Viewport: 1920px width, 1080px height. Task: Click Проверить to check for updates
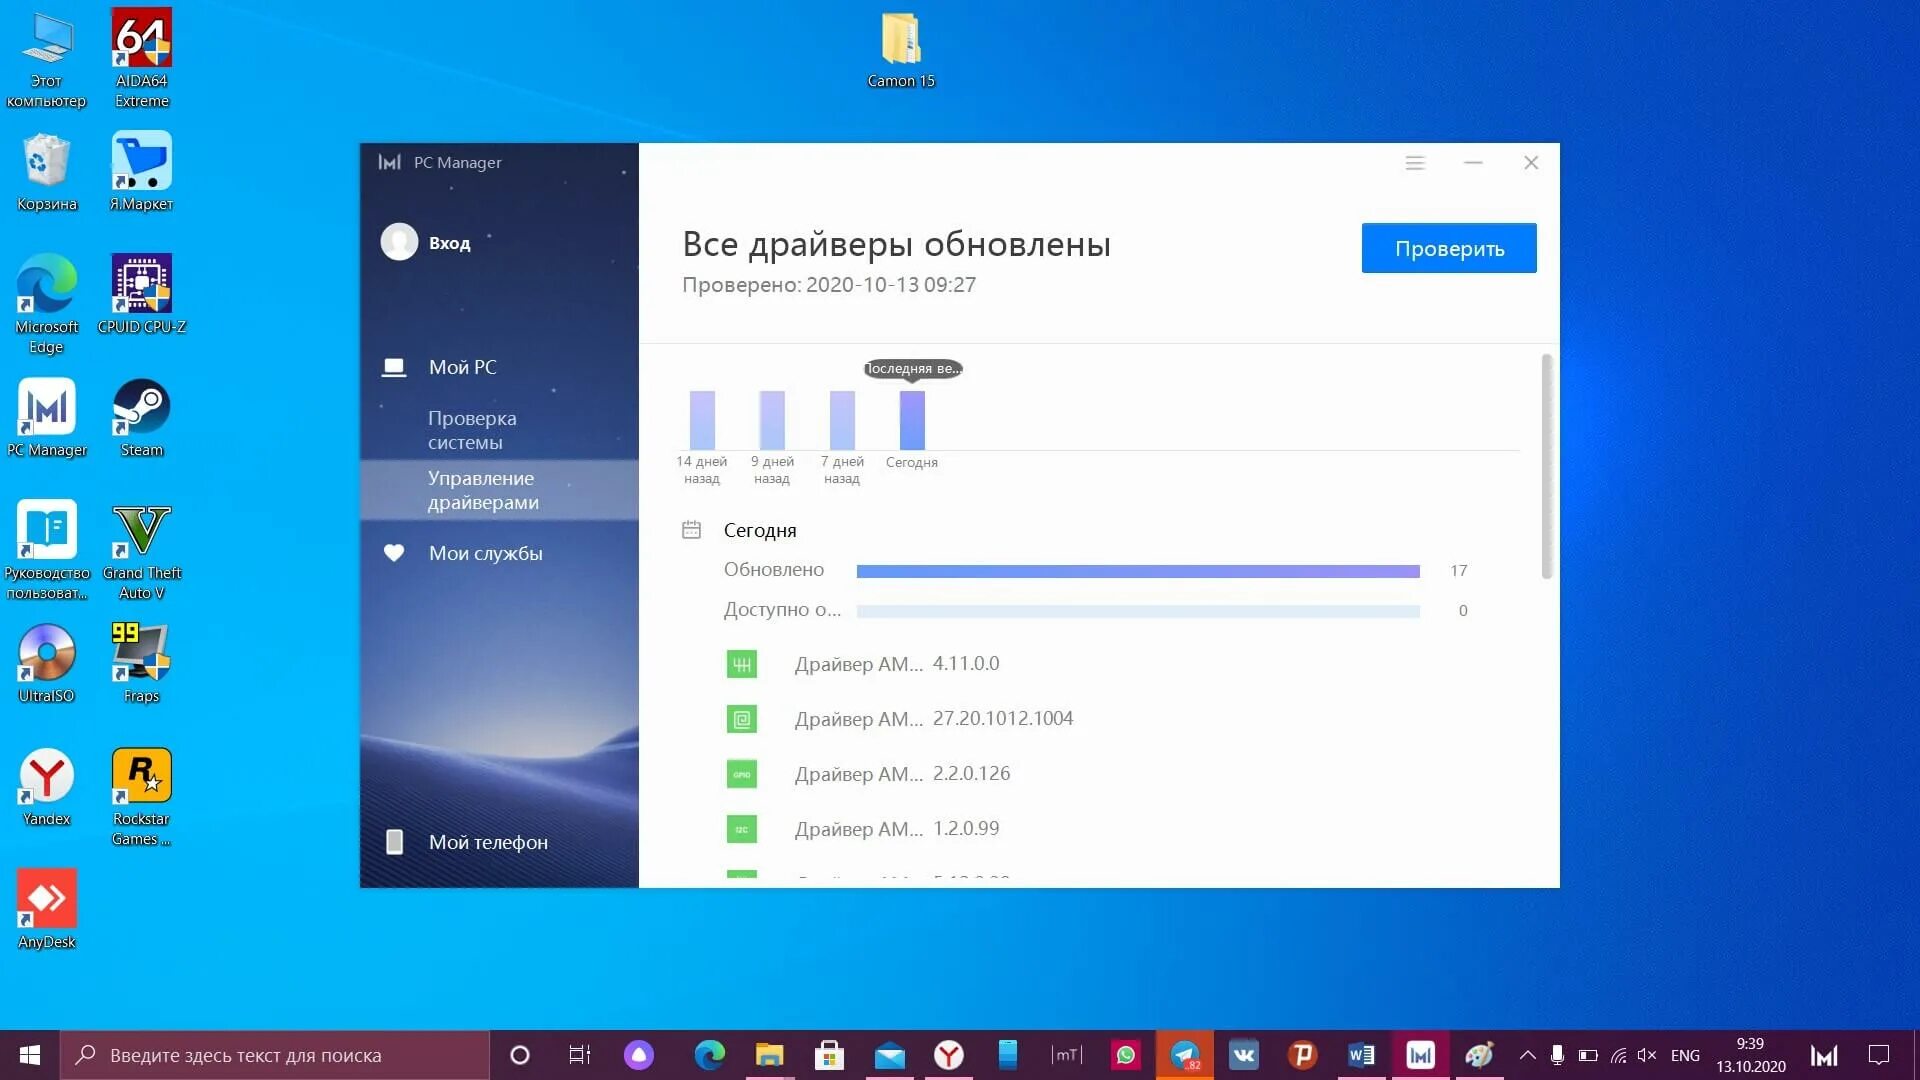click(1449, 248)
